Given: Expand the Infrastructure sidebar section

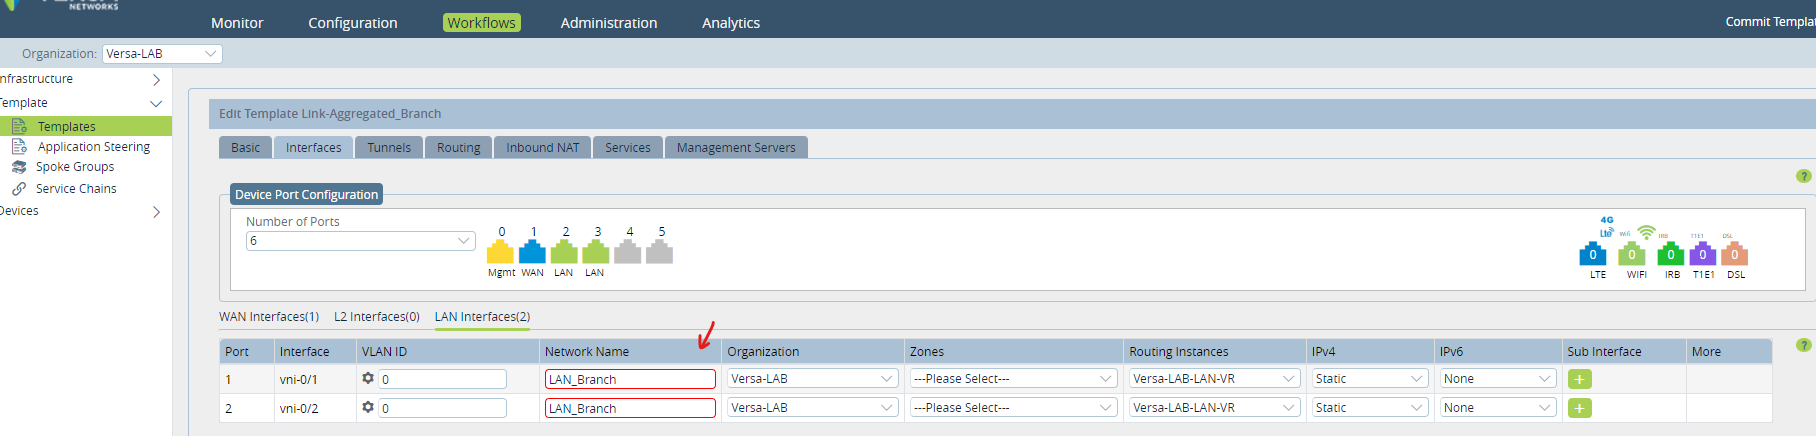Looking at the screenshot, I should pyautogui.click(x=156, y=79).
